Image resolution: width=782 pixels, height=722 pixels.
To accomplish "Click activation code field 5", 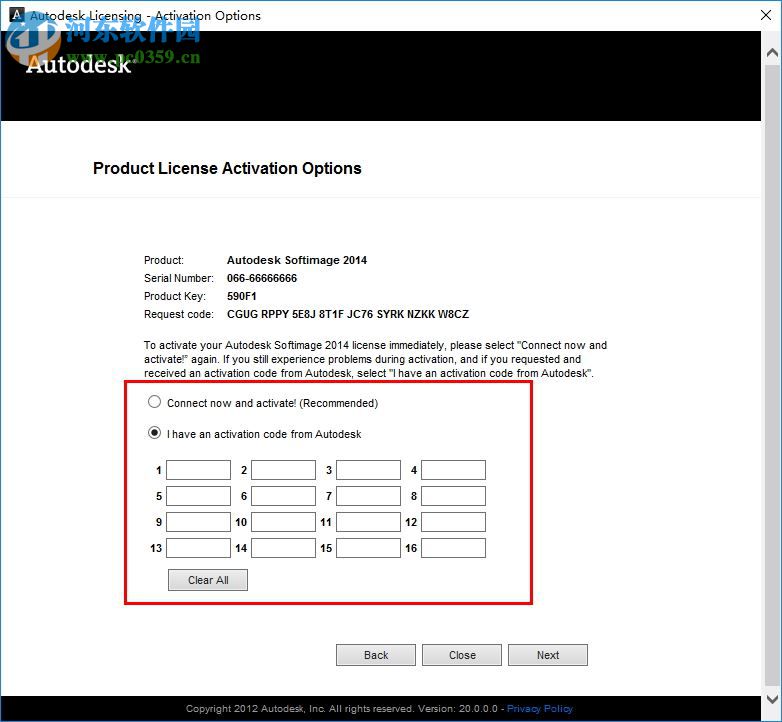I will (198, 496).
